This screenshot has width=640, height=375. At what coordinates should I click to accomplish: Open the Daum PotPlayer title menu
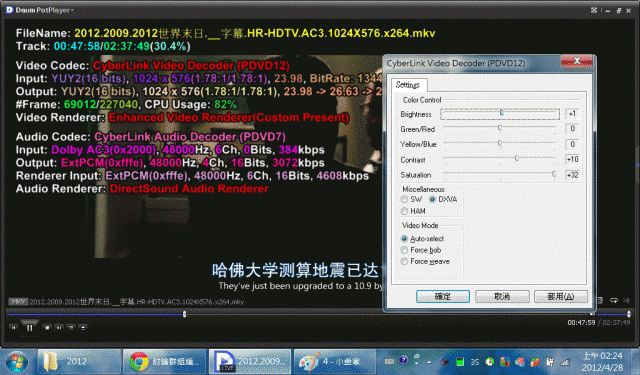coord(44,10)
